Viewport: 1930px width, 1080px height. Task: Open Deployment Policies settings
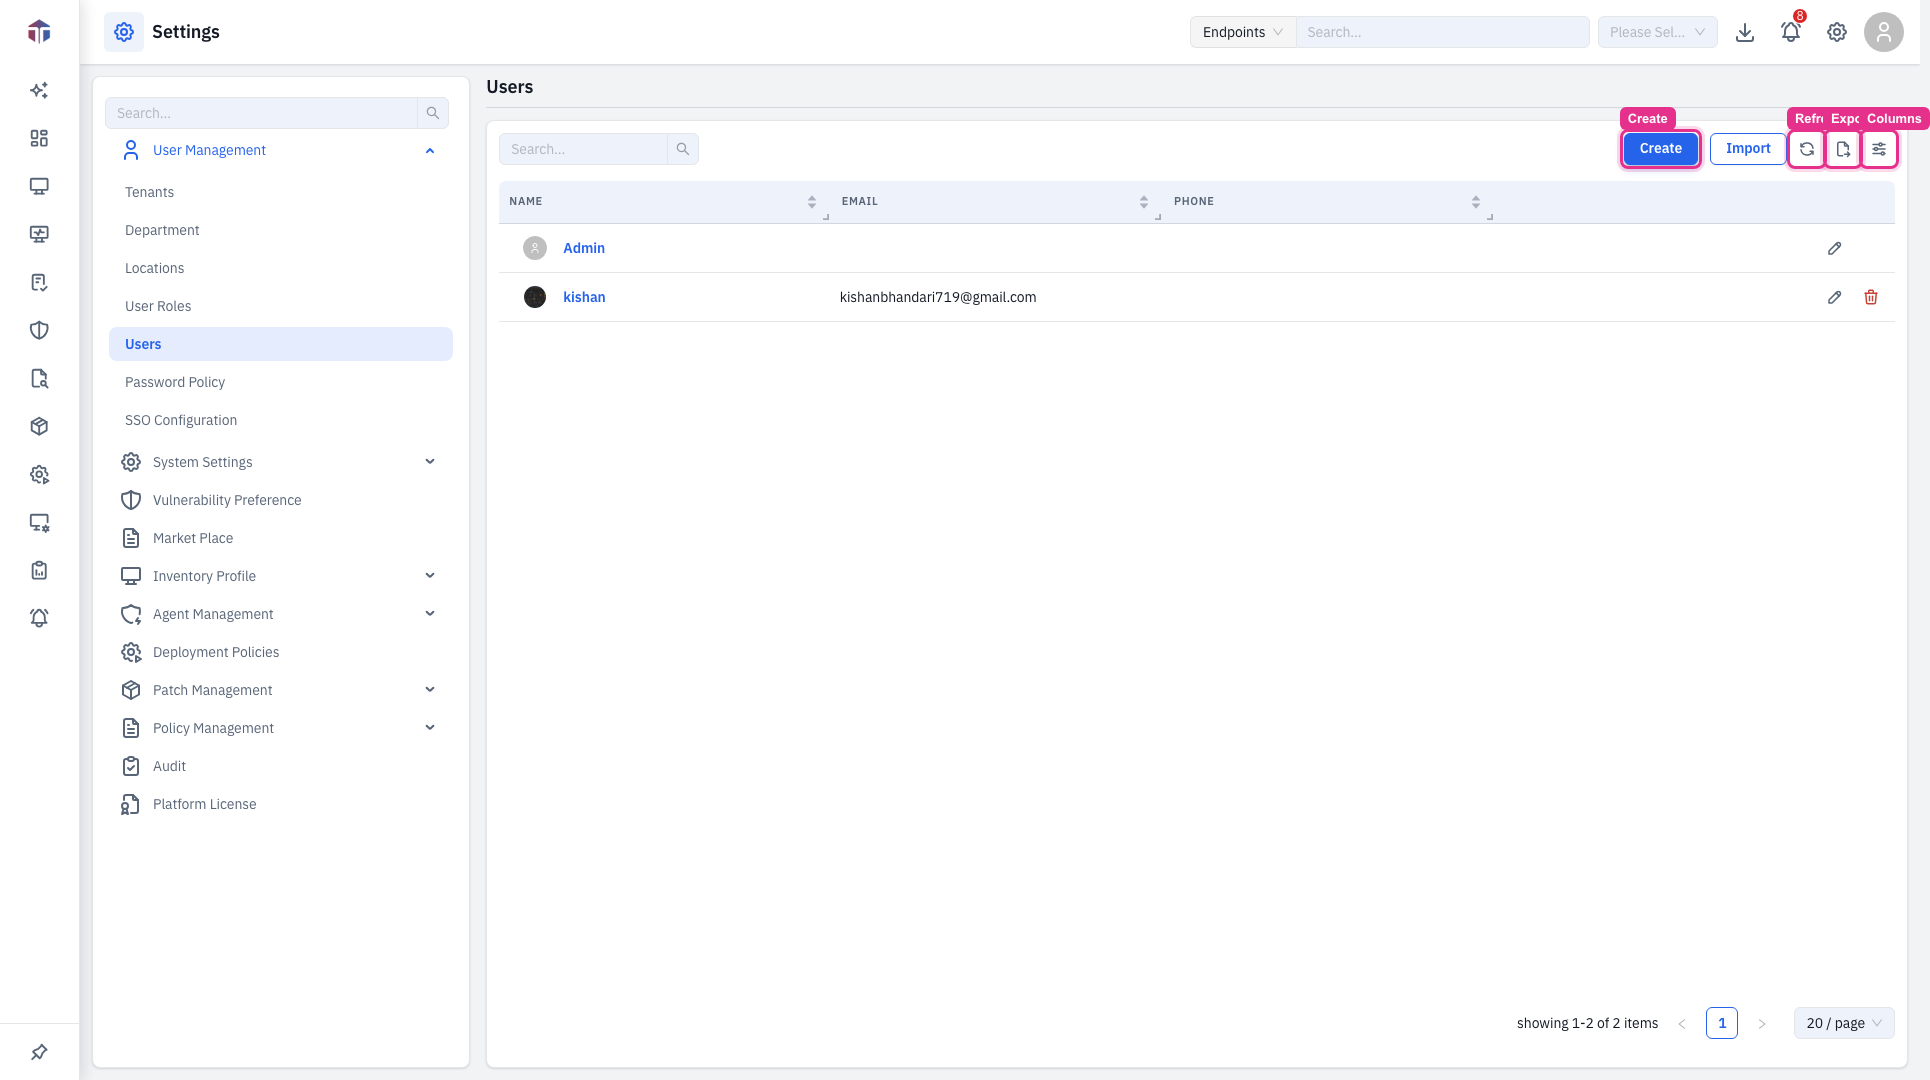pyautogui.click(x=216, y=652)
